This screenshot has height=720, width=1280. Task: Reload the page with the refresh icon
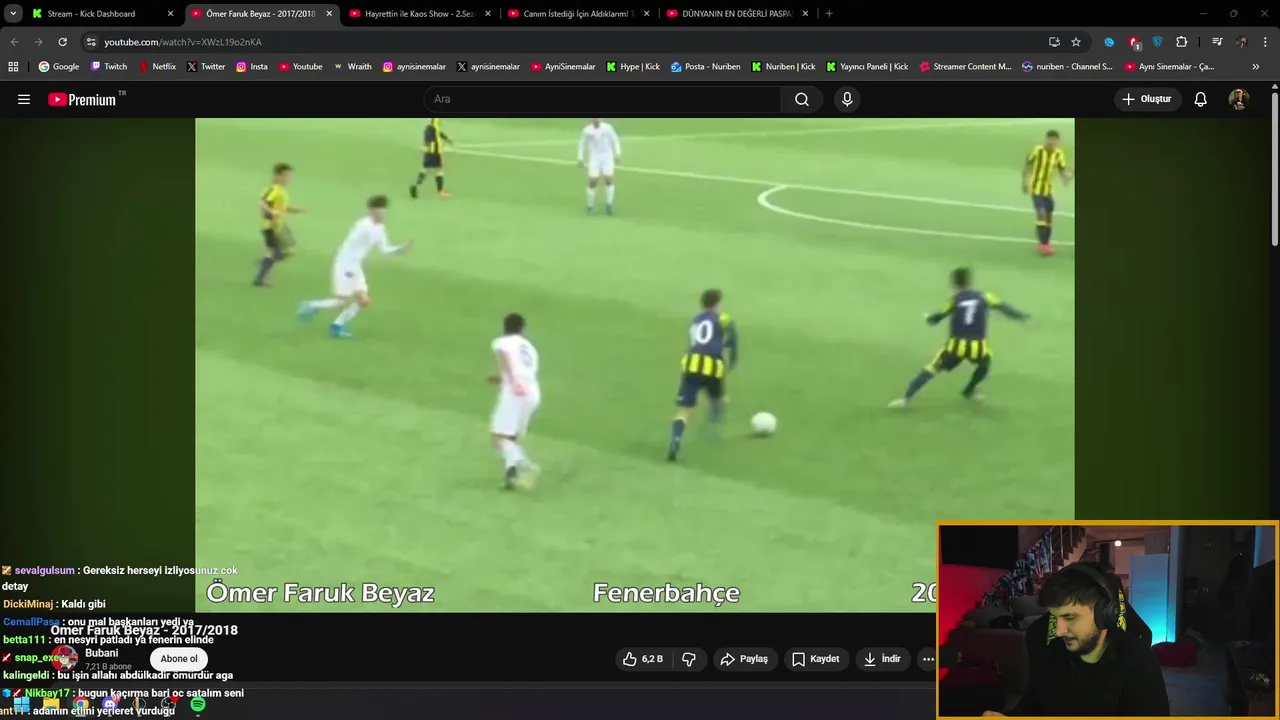click(x=62, y=42)
